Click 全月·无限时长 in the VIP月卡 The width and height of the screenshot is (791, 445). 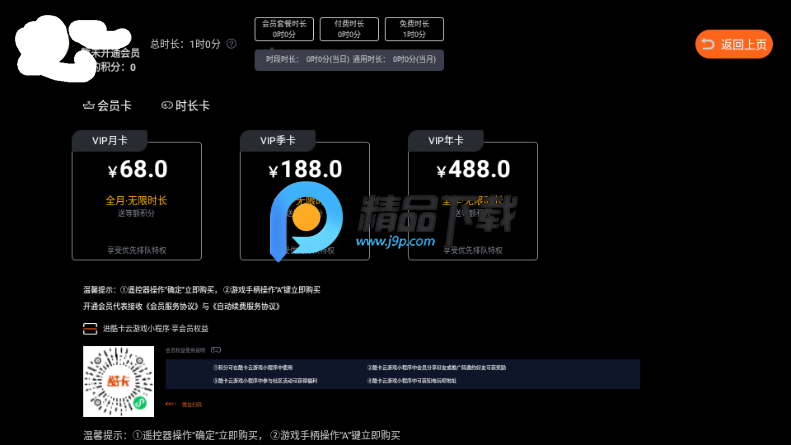tap(136, 200)
